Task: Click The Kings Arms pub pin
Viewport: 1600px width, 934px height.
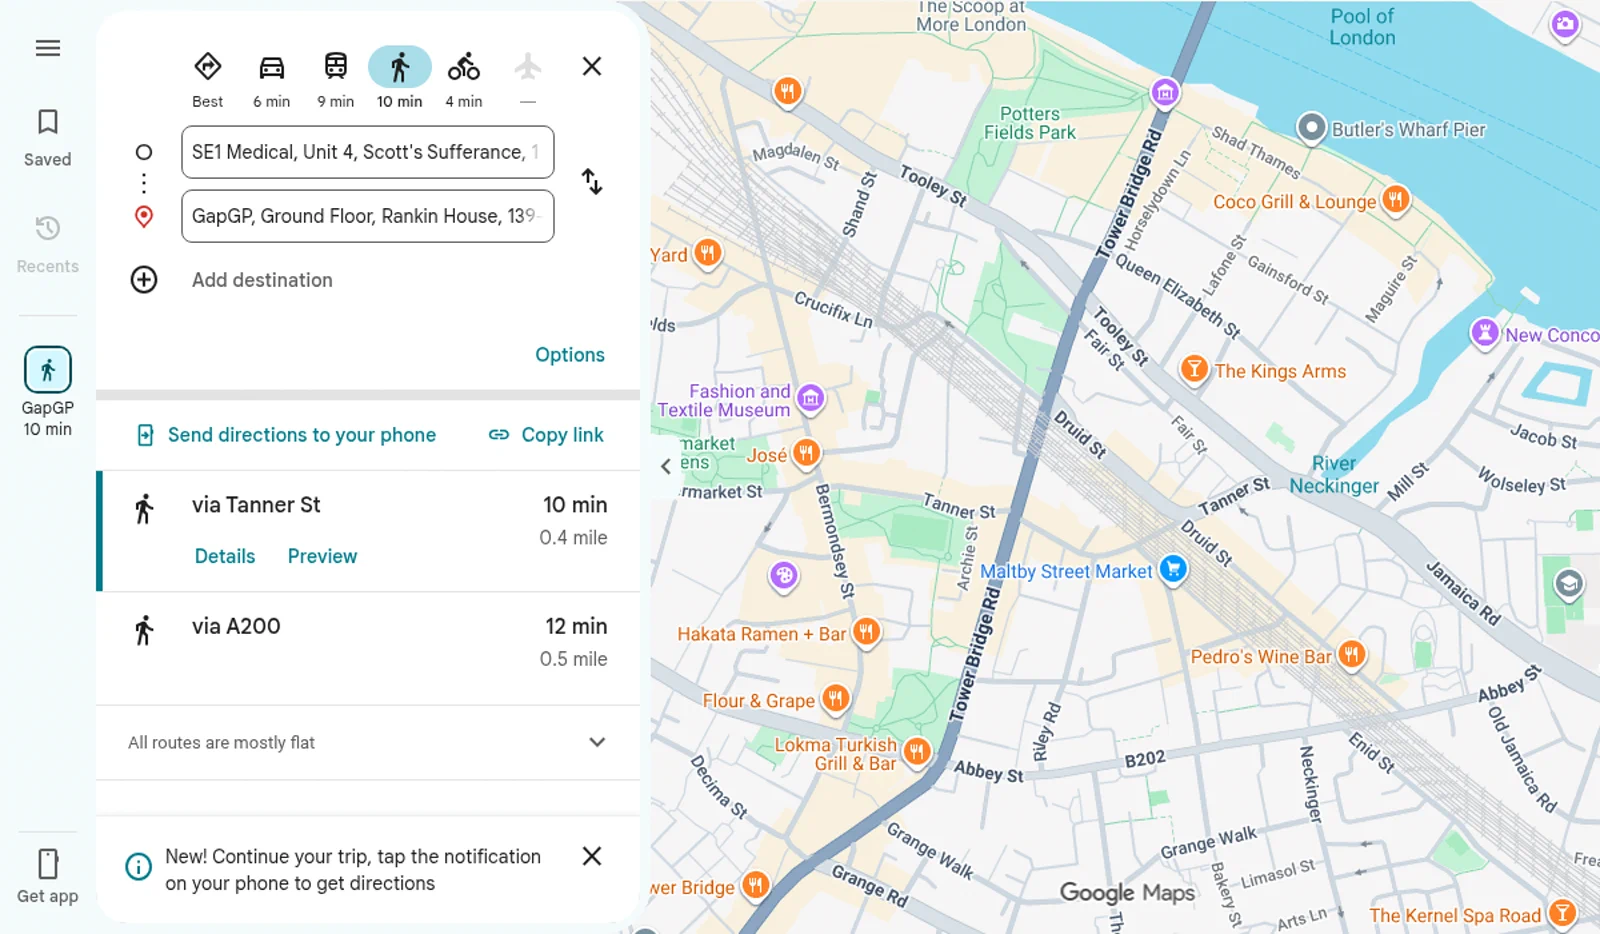Action: tap(1194, 368)
